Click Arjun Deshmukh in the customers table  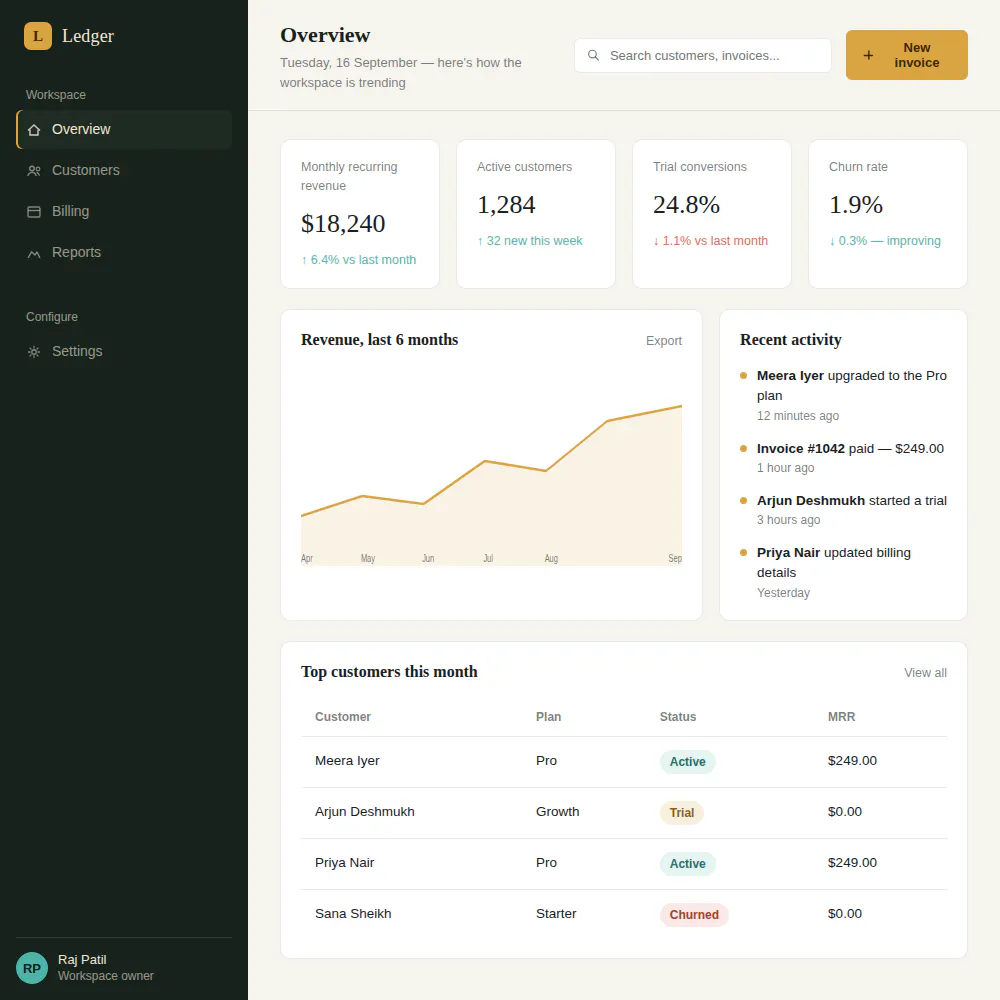(365, 812)
